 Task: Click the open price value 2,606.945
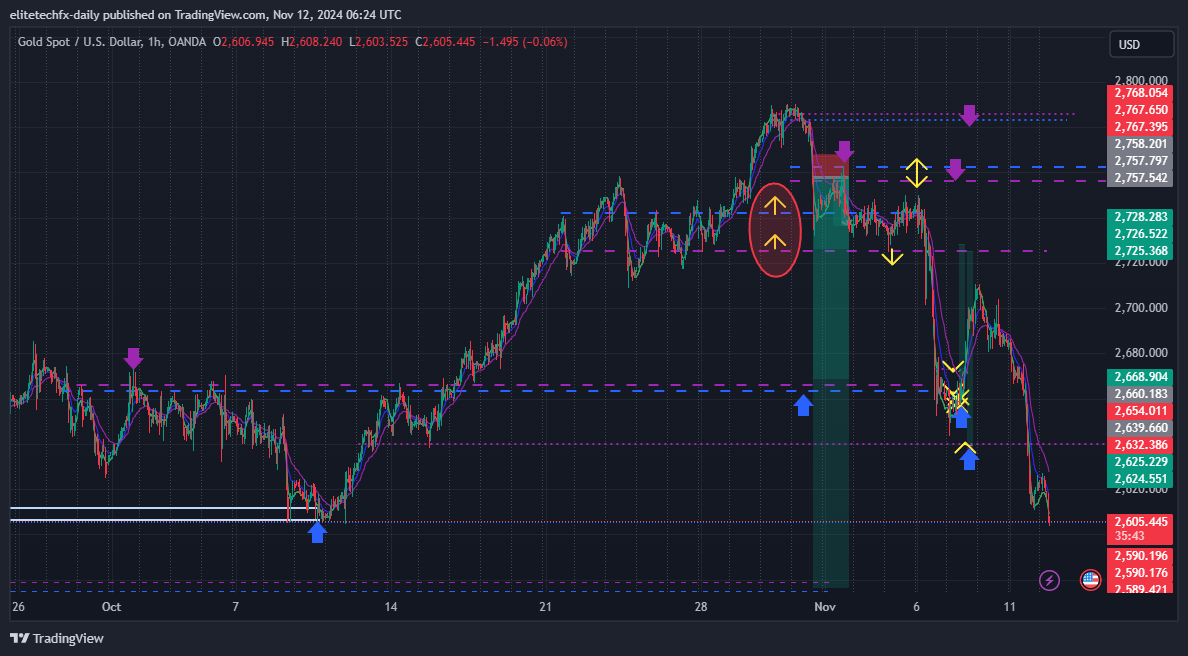coord(248,42)
